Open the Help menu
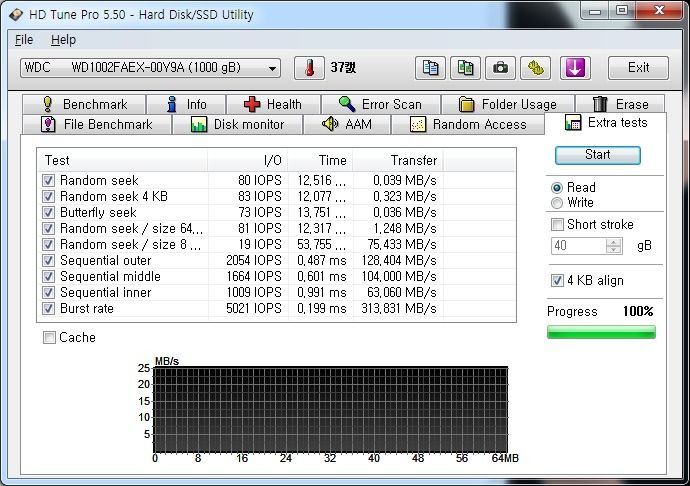 pyautogui.click(x=63, y=40)
